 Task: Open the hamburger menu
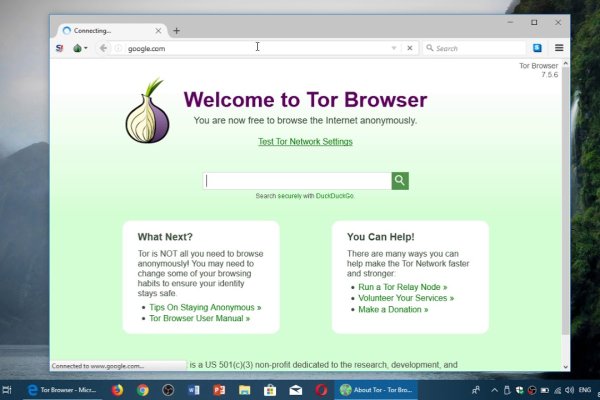point(559,48)
